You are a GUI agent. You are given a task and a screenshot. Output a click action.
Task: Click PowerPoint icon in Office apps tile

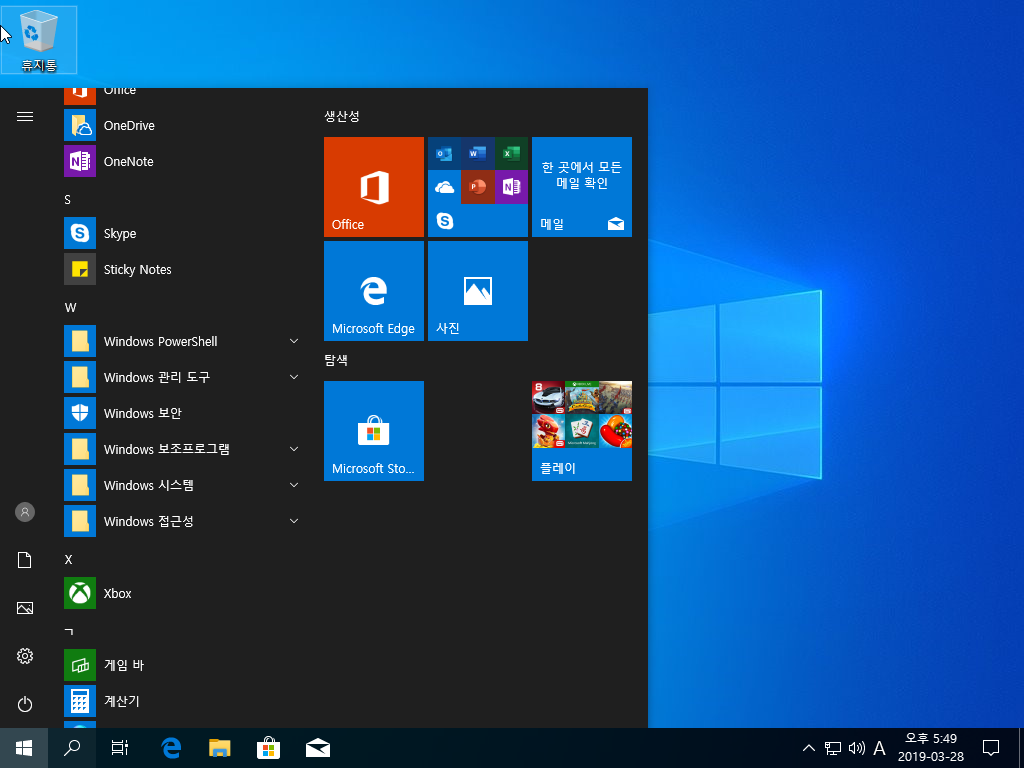pos(477,187)
